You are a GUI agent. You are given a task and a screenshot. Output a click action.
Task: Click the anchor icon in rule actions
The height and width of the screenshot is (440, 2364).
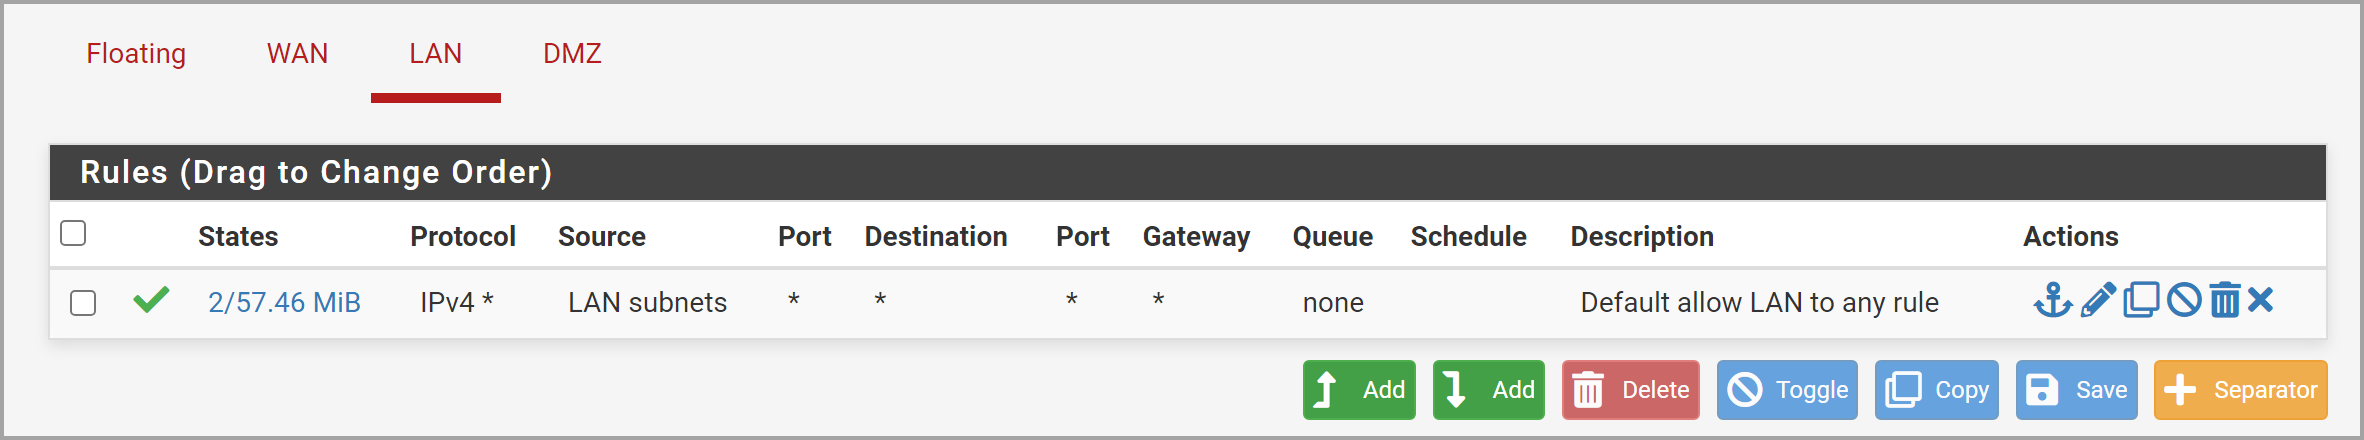pos(2053,300)
